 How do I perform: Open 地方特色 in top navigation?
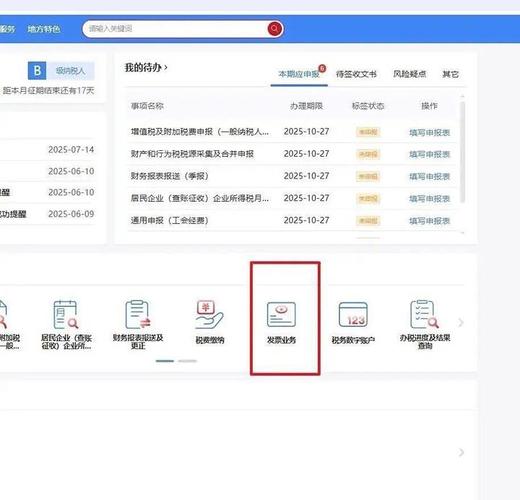44,29
